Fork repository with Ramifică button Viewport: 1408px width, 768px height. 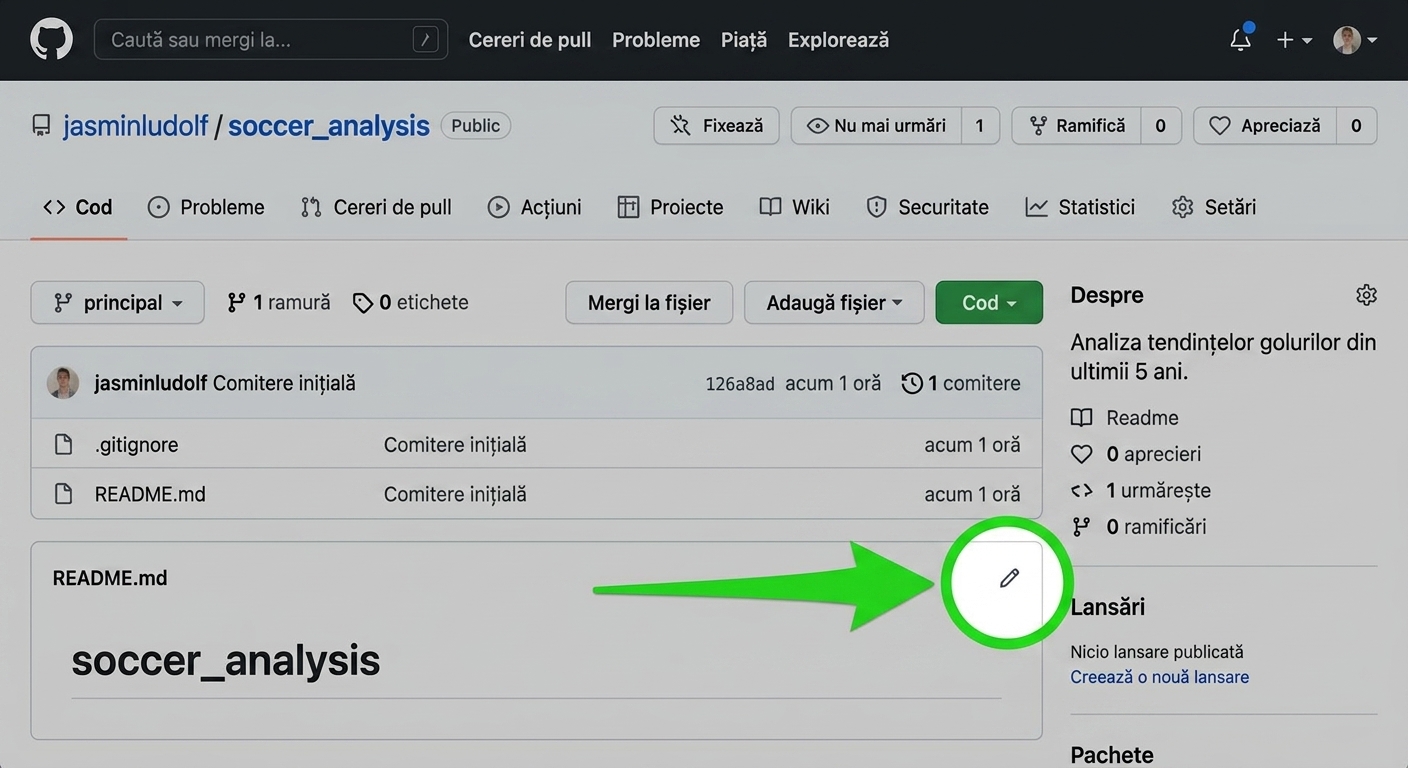(1077, 126)
